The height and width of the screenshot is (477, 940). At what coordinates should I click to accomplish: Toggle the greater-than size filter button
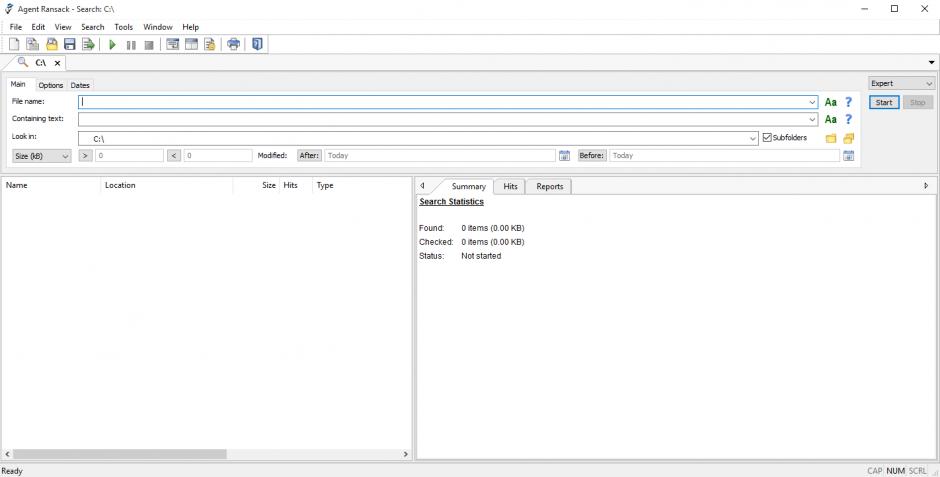click(85, 156)
